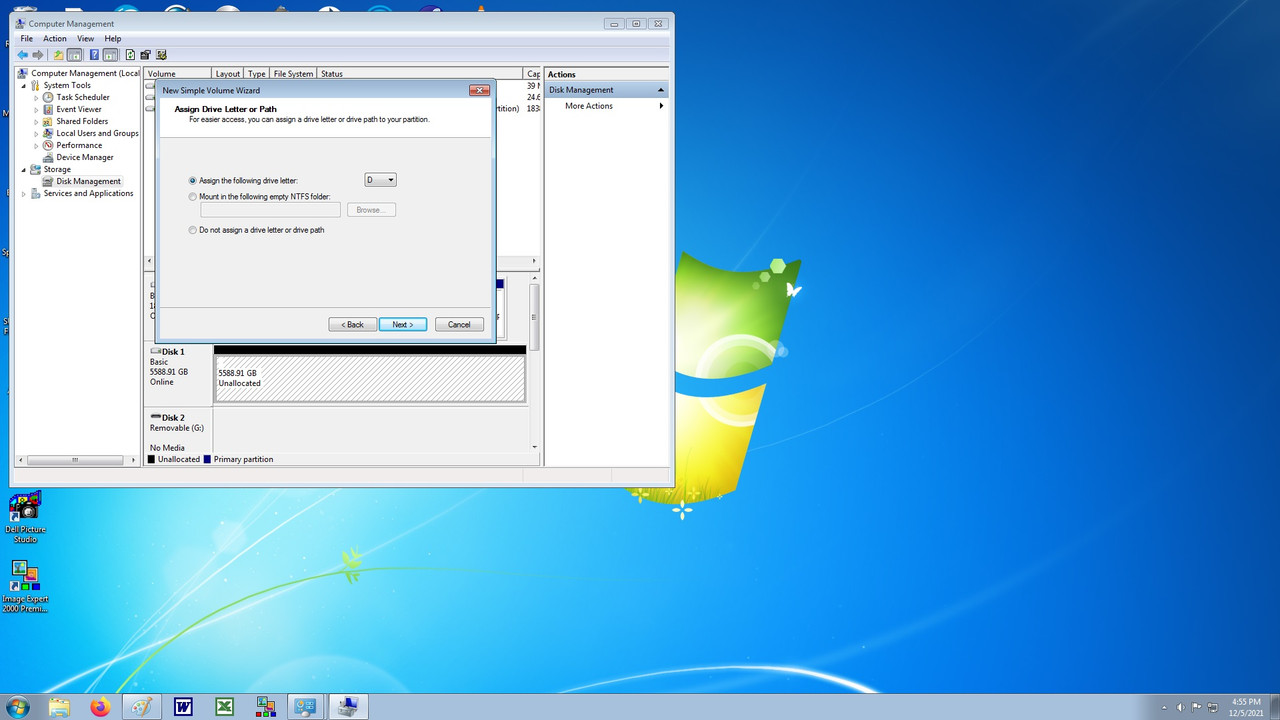Toggle Show/Hide Action Pane toolbar icon
The width and height of the screenshot is (1280, 720).
pyautogui.click(x=110, y=55)
